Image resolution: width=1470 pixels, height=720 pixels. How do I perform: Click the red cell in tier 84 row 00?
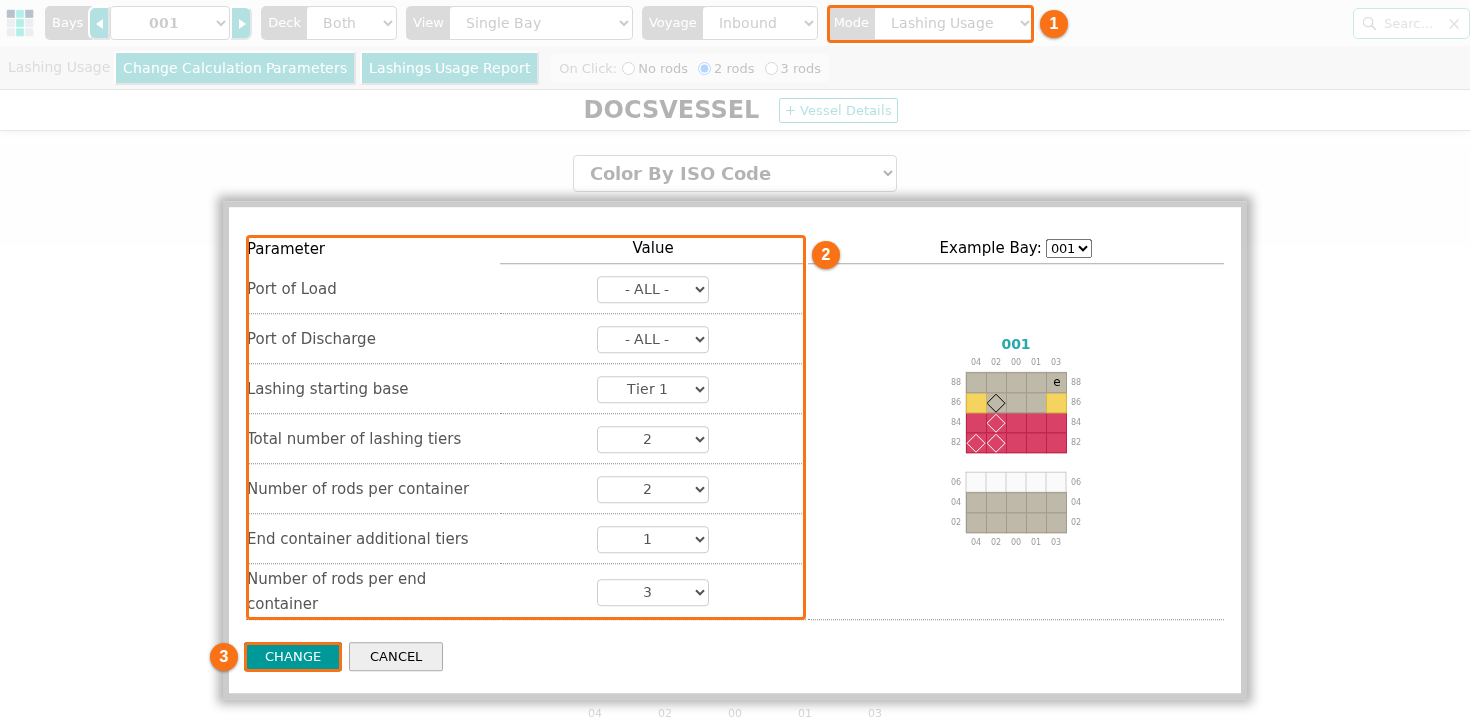pyautogui.click(x=1016, y=423)
